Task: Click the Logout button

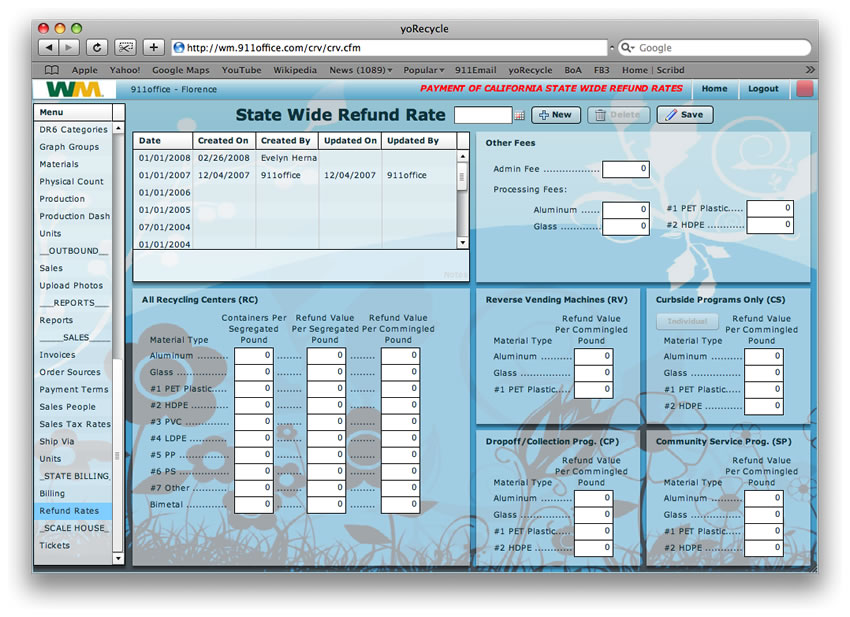Action: [x=763, y=89]
